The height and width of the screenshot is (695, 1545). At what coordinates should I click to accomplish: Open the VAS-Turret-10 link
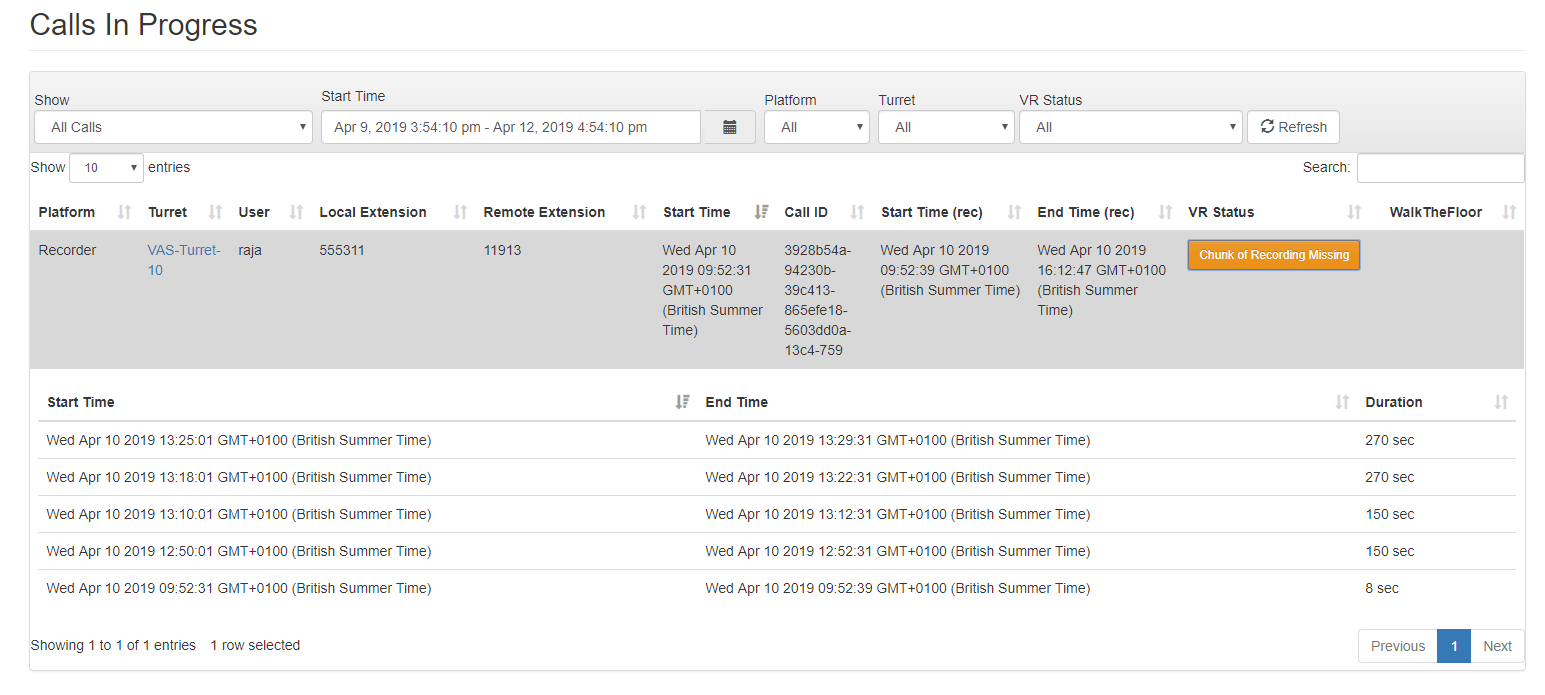184,260
